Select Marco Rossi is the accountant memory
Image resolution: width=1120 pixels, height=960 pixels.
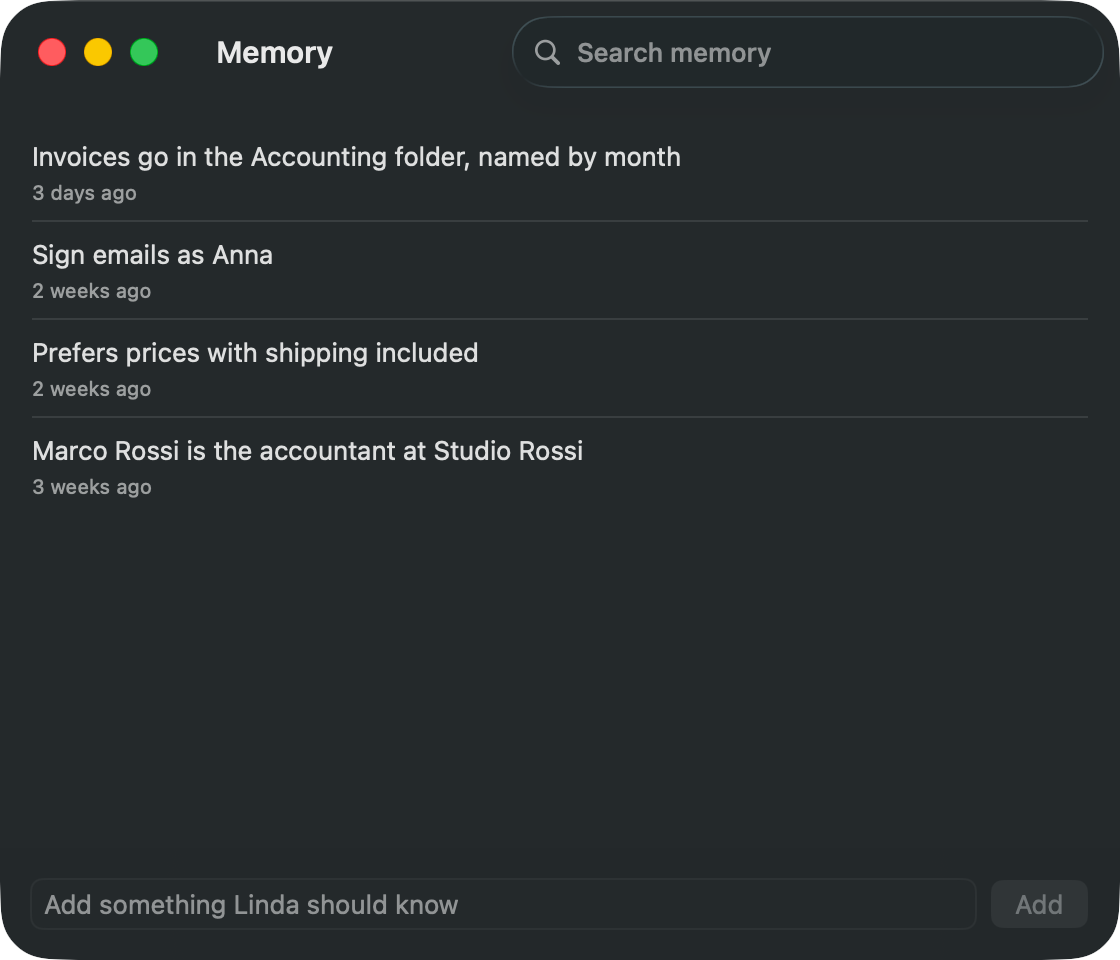pos(560,466)
